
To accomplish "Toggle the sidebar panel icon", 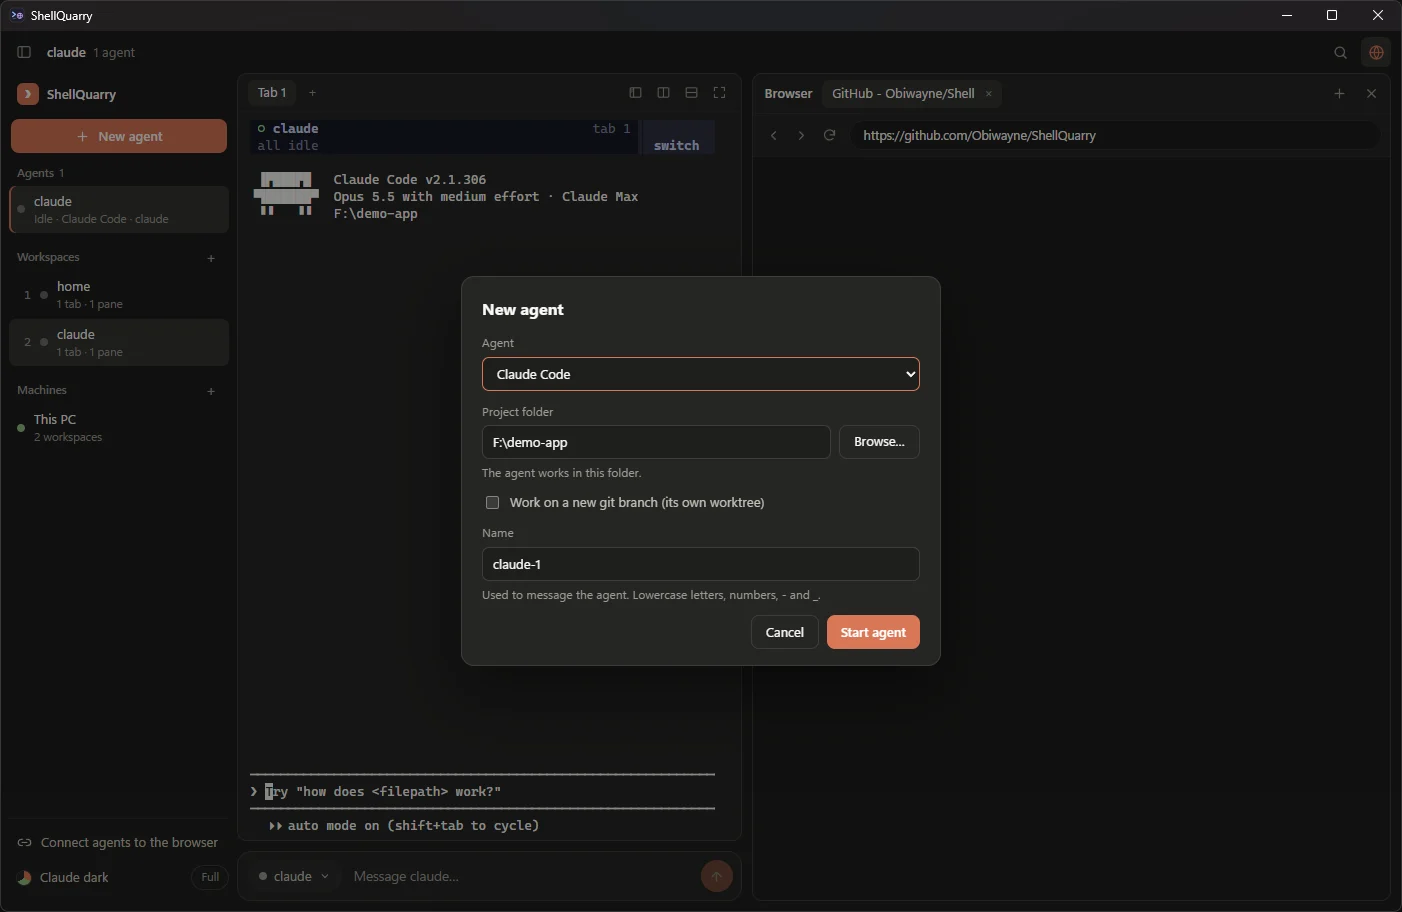I will click(24, 52).
